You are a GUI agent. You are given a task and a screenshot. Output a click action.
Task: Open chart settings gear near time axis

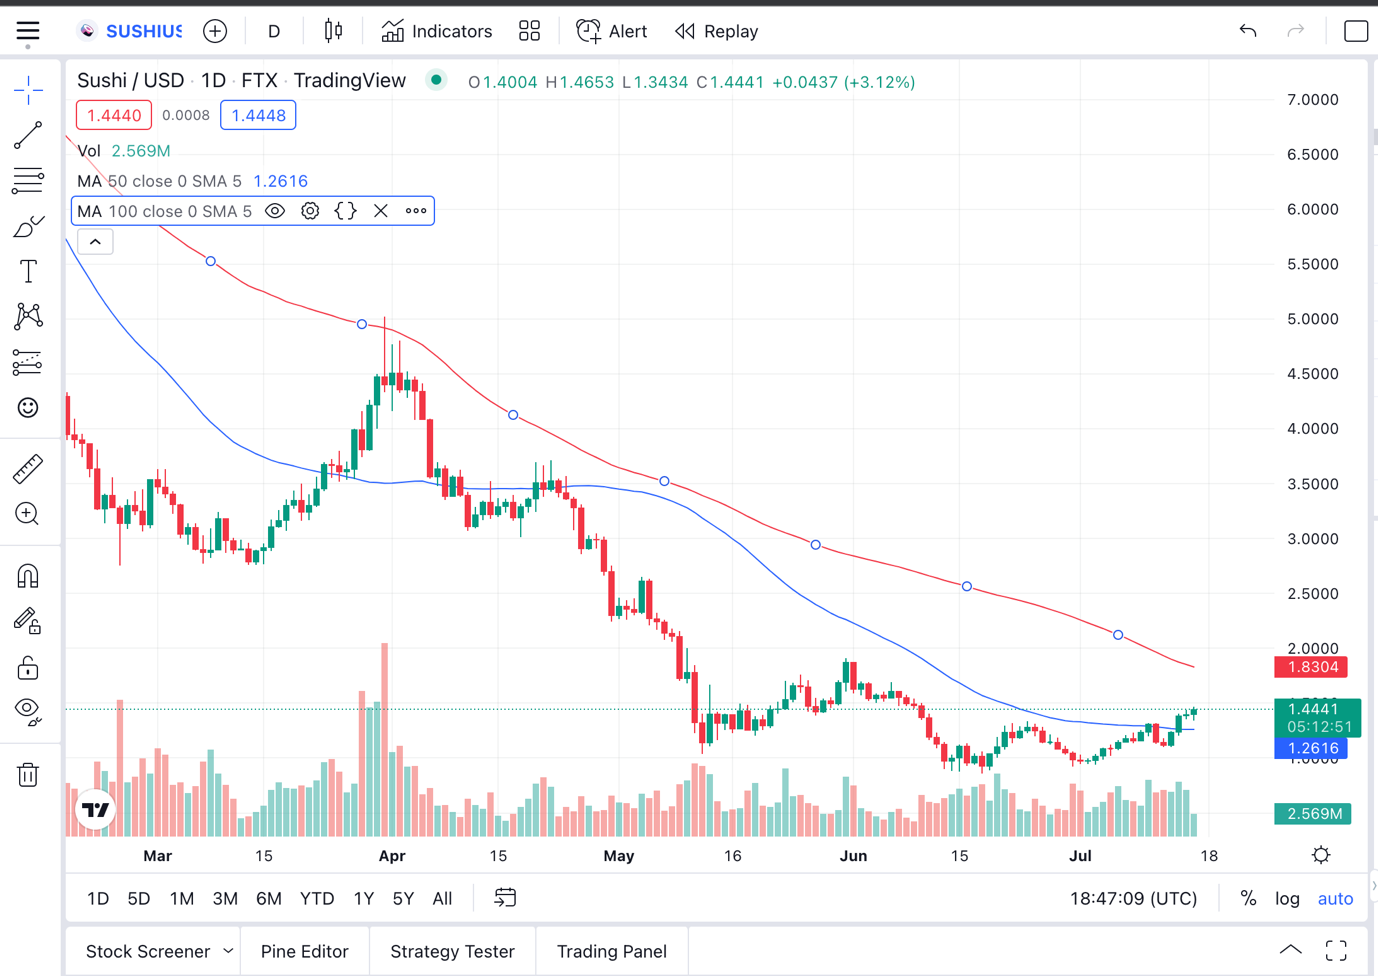tap(1321, 855)
